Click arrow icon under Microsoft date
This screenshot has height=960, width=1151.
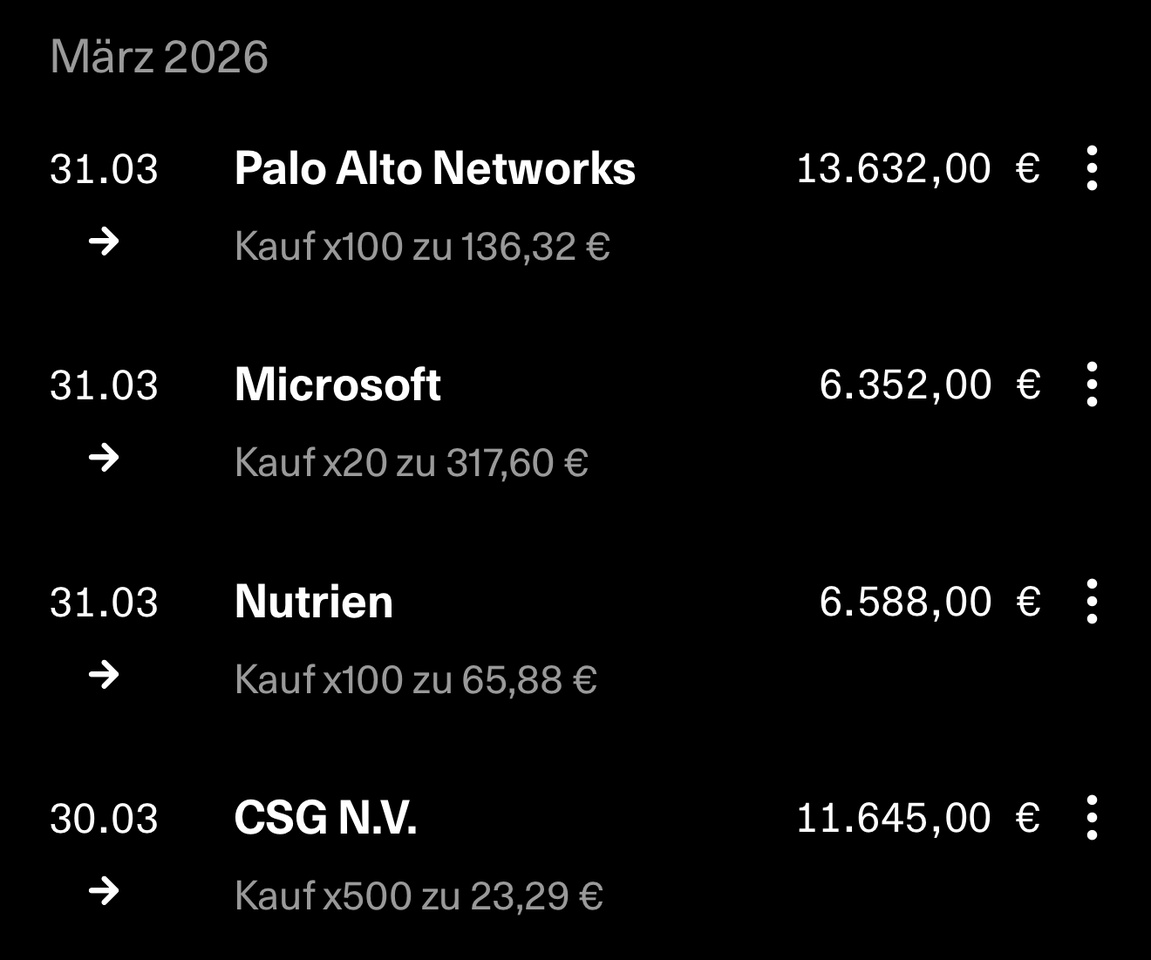coord(104,458)
